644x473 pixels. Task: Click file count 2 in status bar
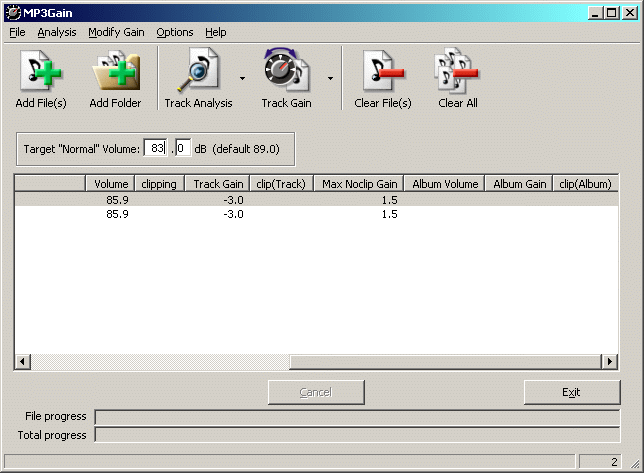click(614, 462)
